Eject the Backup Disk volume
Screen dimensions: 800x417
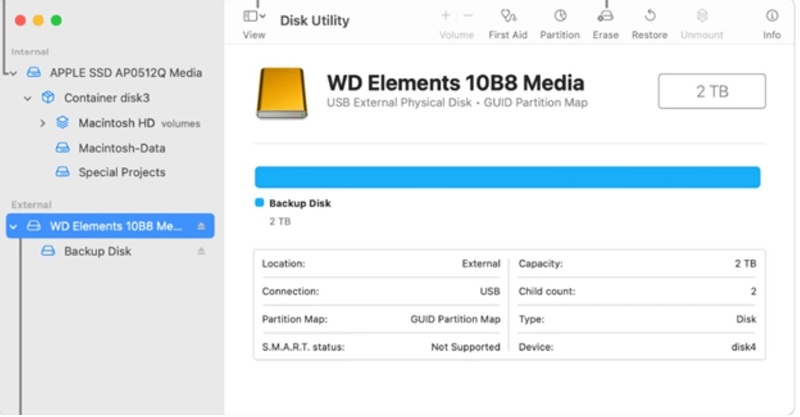tap(201, 252)
